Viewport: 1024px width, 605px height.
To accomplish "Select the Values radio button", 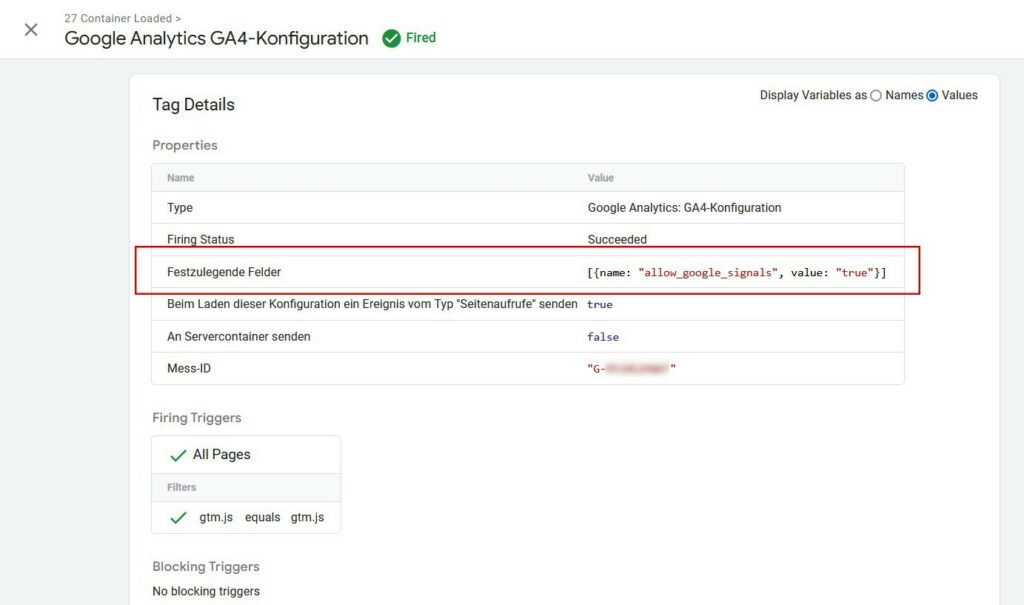I will 932,95.
